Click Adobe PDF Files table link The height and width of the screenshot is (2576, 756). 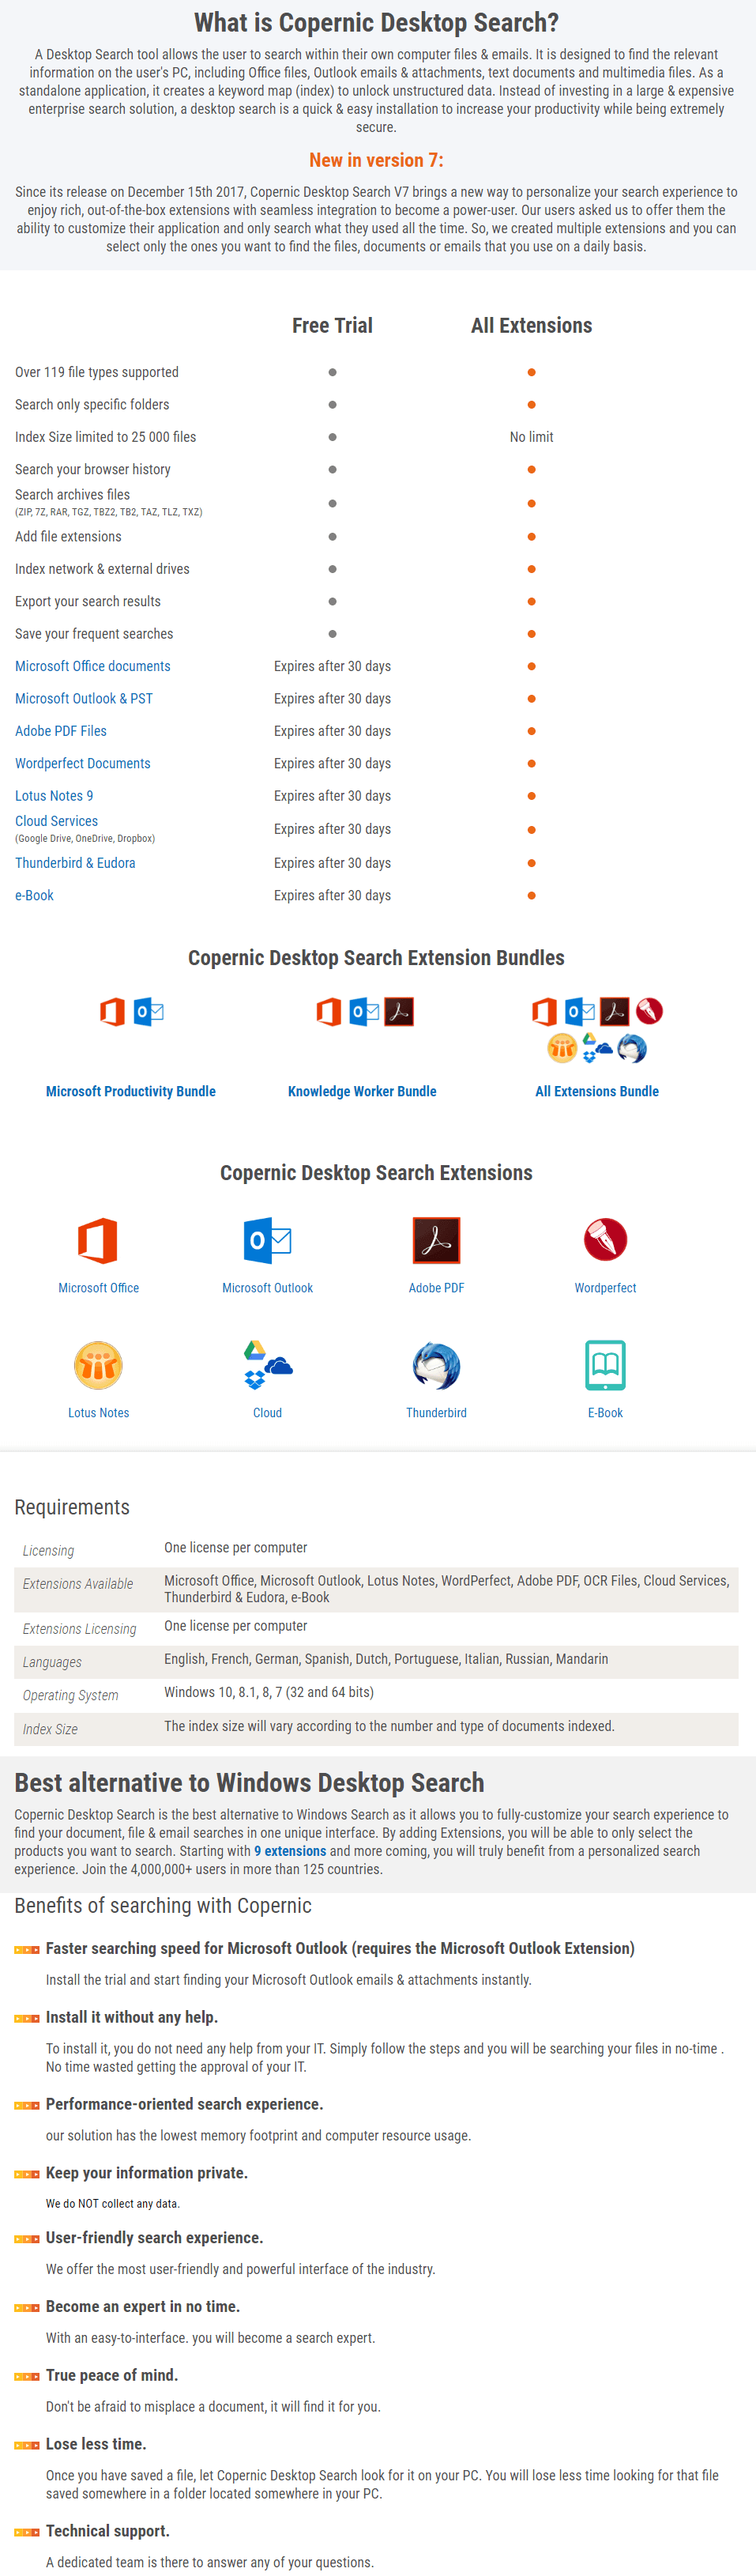61,731
